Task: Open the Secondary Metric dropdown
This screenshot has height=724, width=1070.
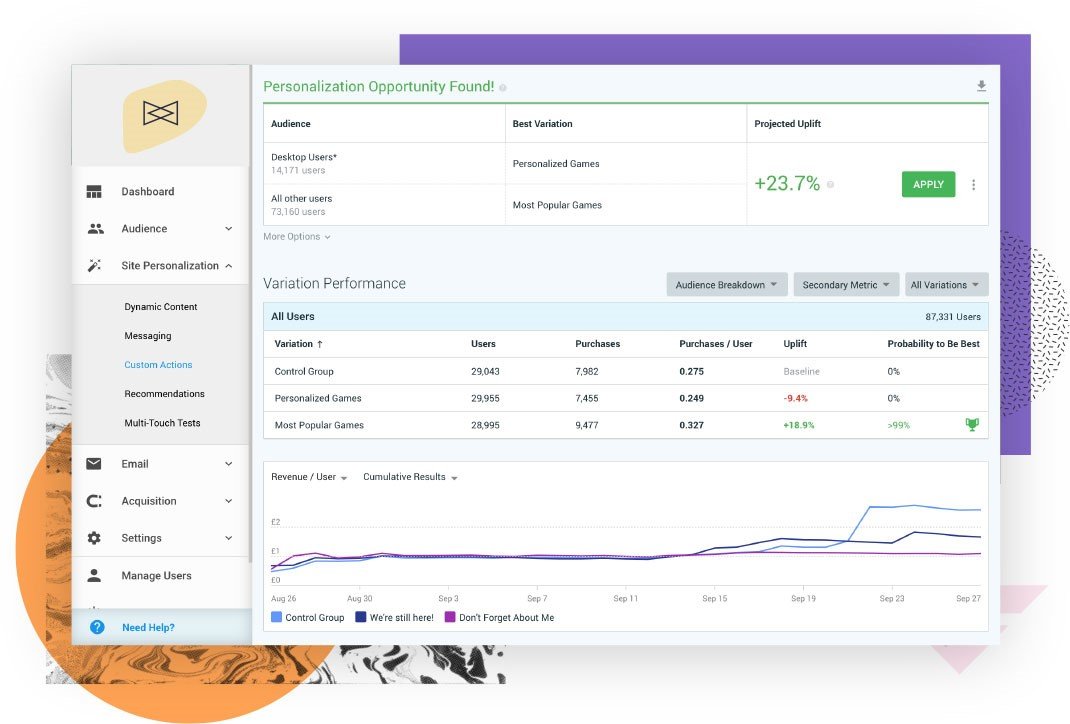Action: pos(846,285)
